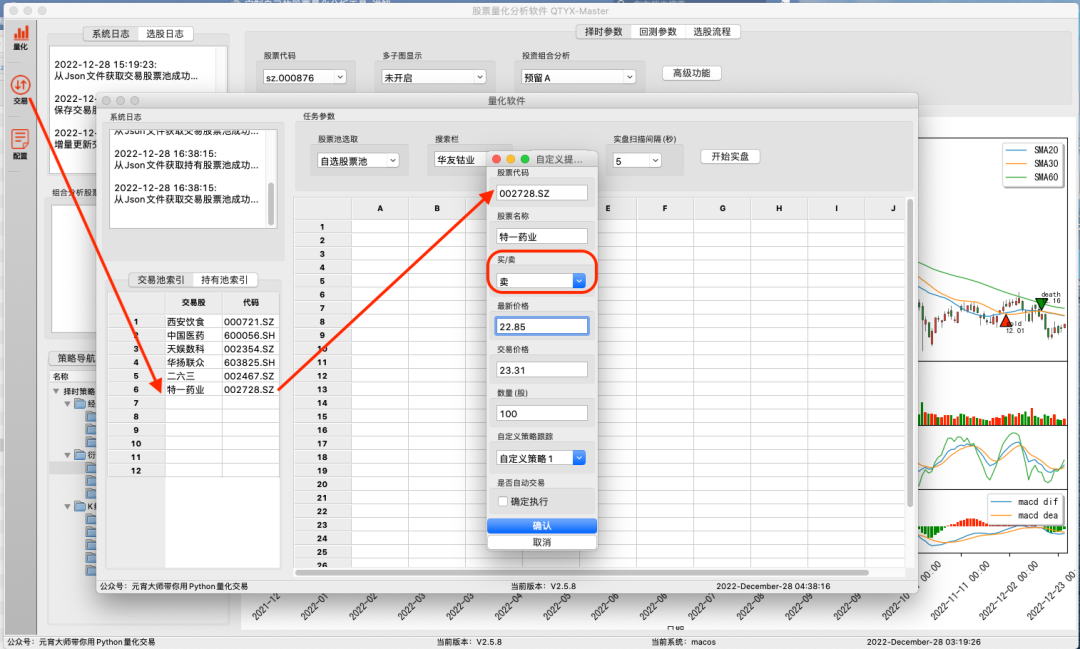Open the 买/卖 dropdown
This screenshot has width=1080, height=649.
point(541,282)
